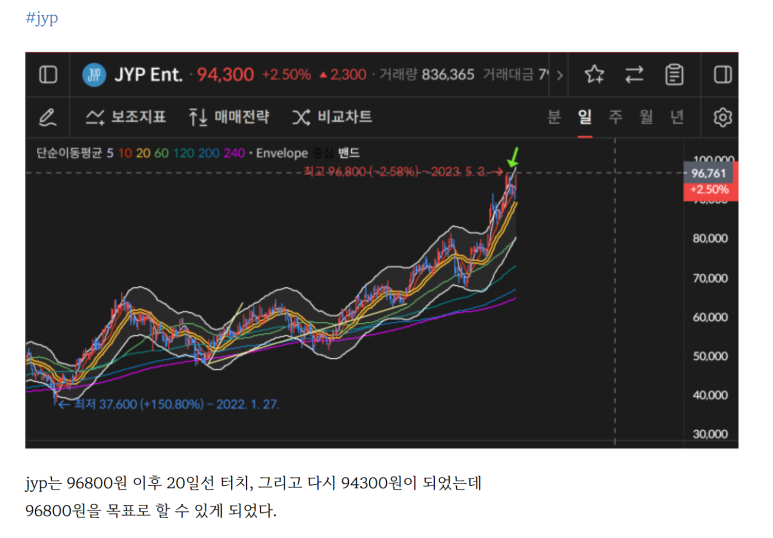
Task: Click the #jyp hashtag link
Action: tap(42, 18)
